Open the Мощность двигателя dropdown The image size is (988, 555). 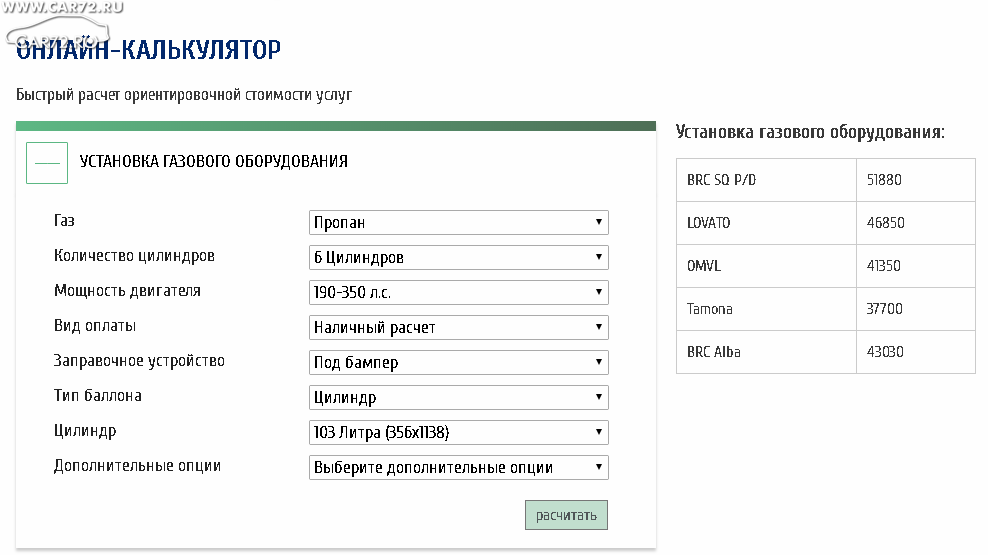[x=459, y=292]
